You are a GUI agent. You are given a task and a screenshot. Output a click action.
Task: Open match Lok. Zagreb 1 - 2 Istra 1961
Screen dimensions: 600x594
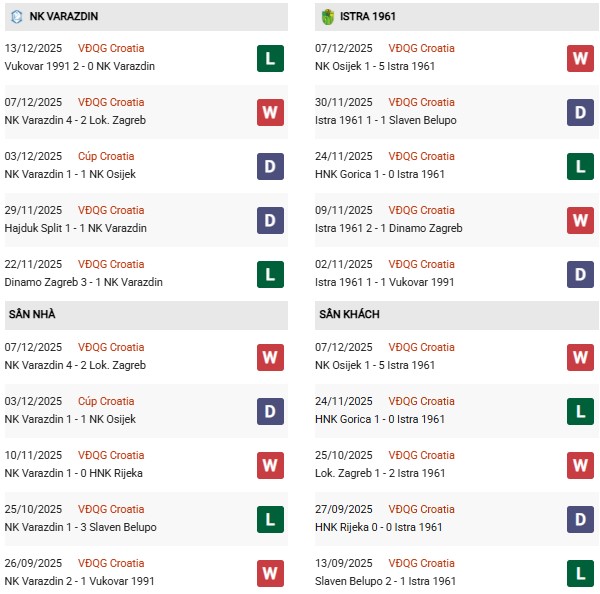point(380,473)
